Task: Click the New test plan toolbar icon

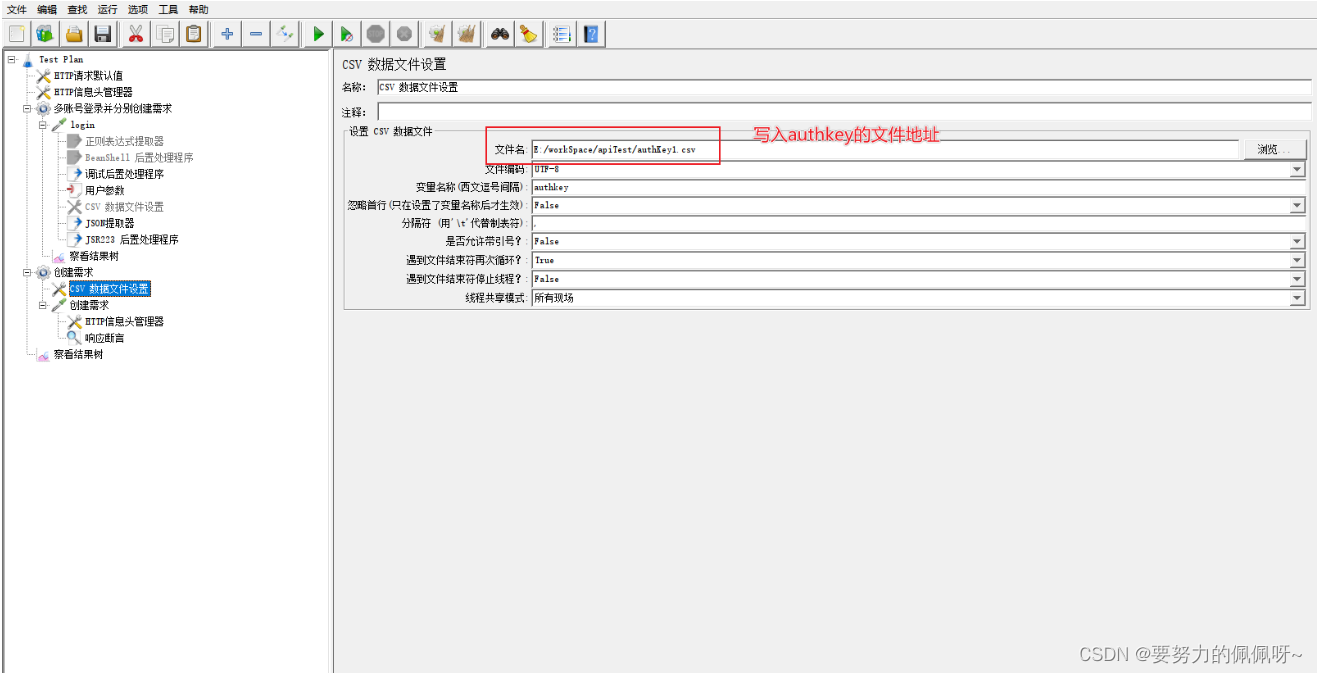Action: click(x=16, y=34)
